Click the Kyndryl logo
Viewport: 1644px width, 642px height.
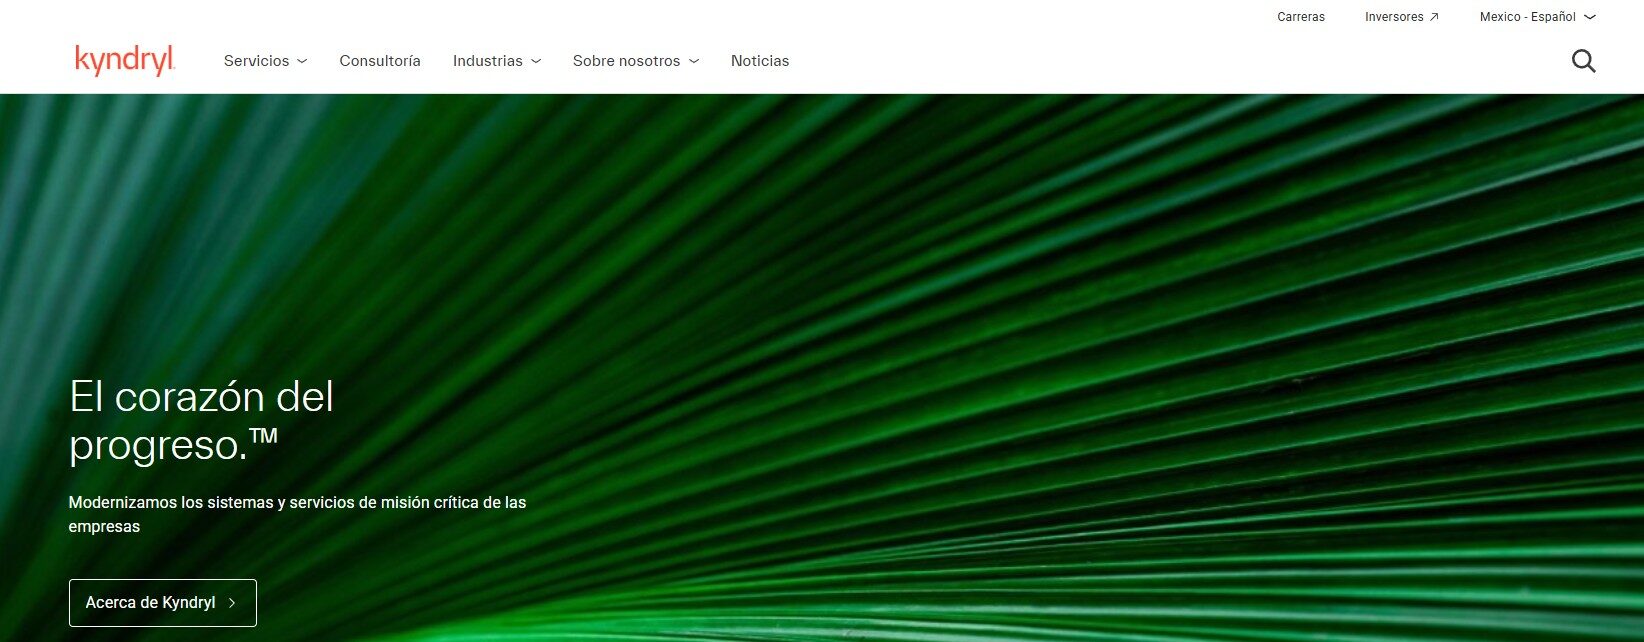click(x=125, y=60)
